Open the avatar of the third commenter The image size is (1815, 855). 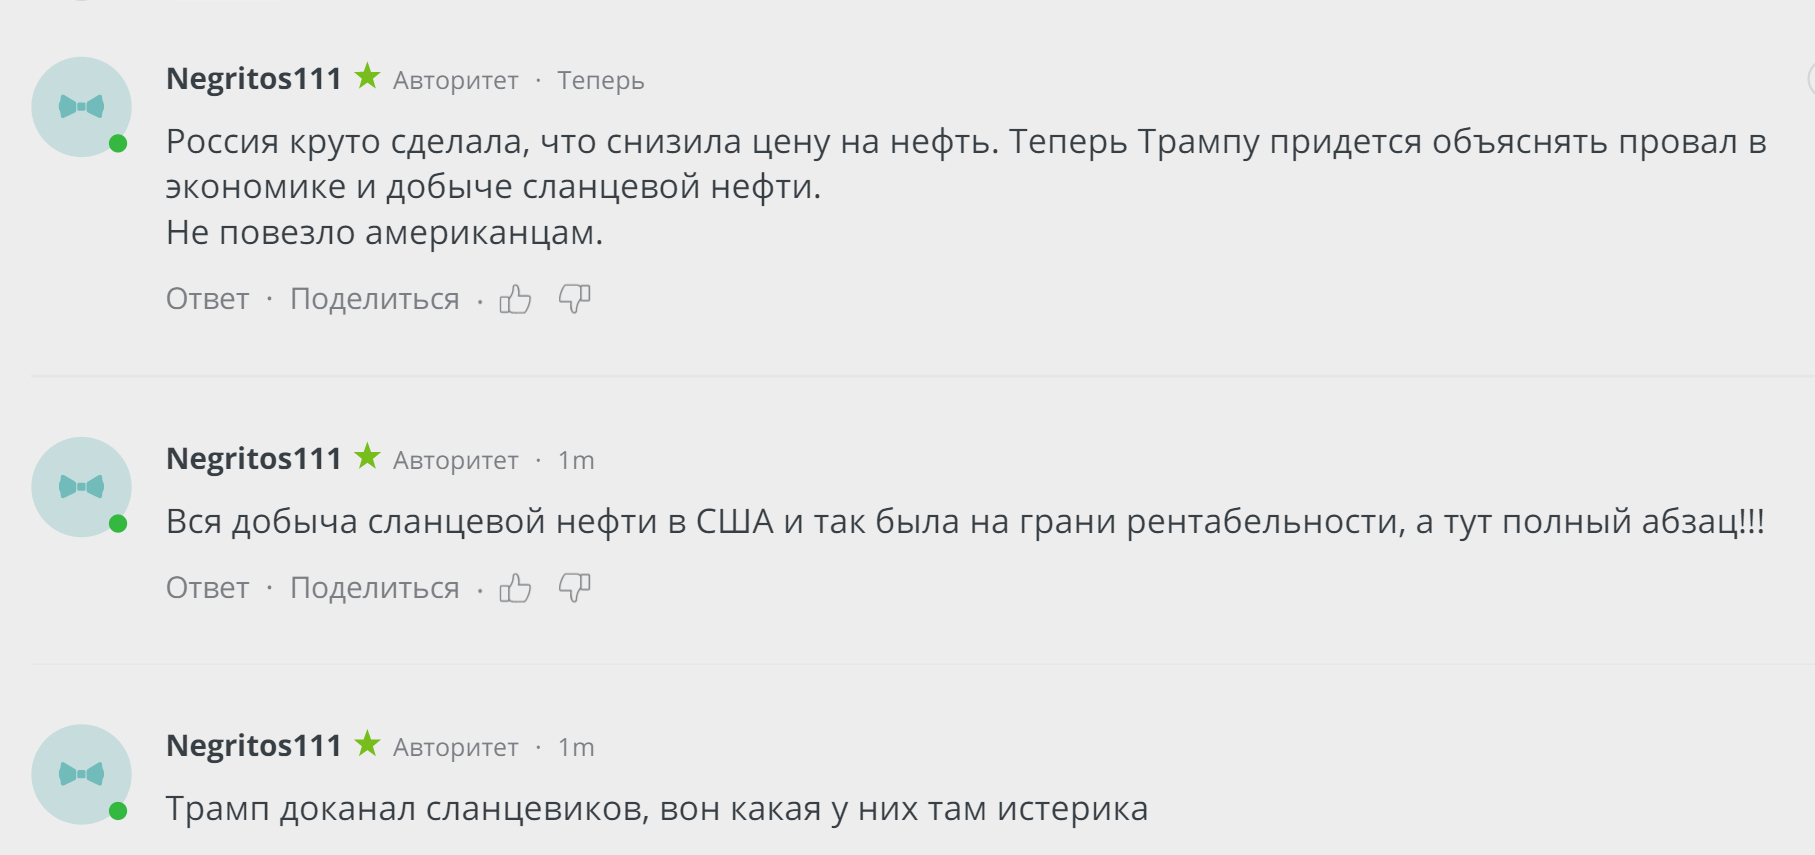coord(82,774)
